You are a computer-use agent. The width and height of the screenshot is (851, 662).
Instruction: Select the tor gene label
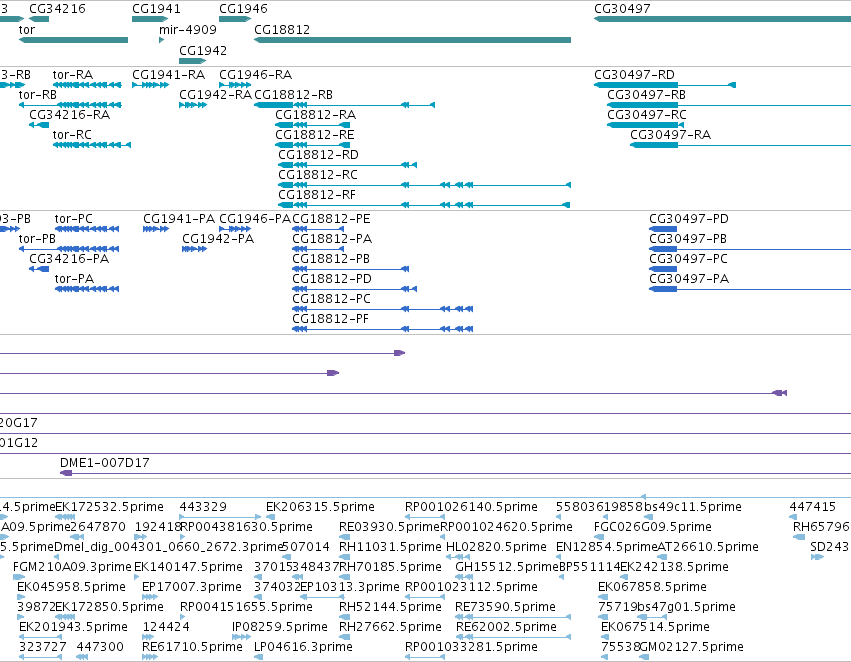(27, 30)
